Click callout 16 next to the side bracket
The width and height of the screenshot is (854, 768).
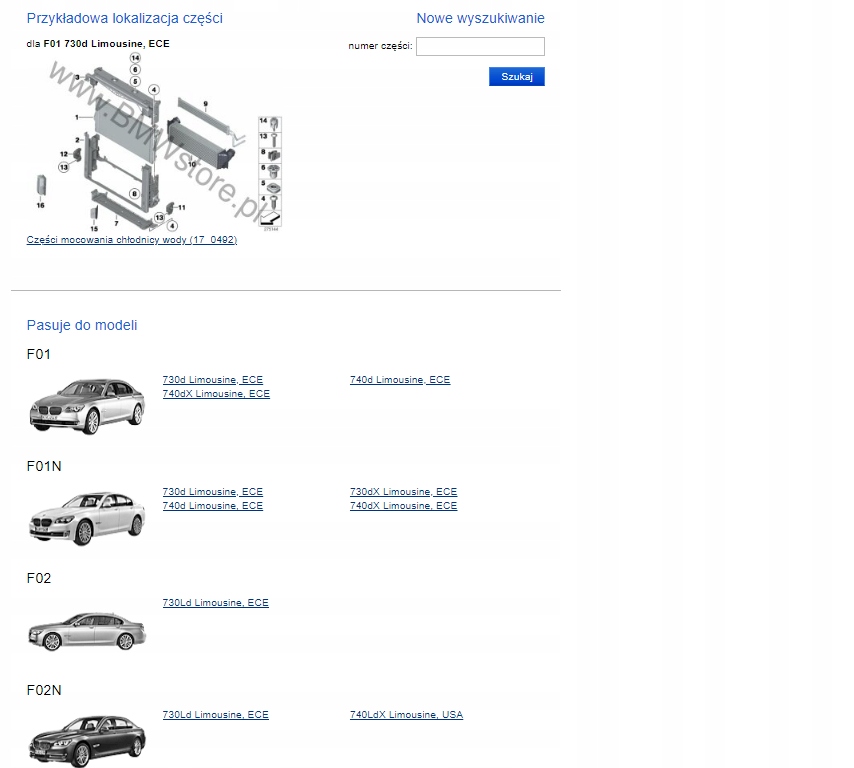coord(40,205)
